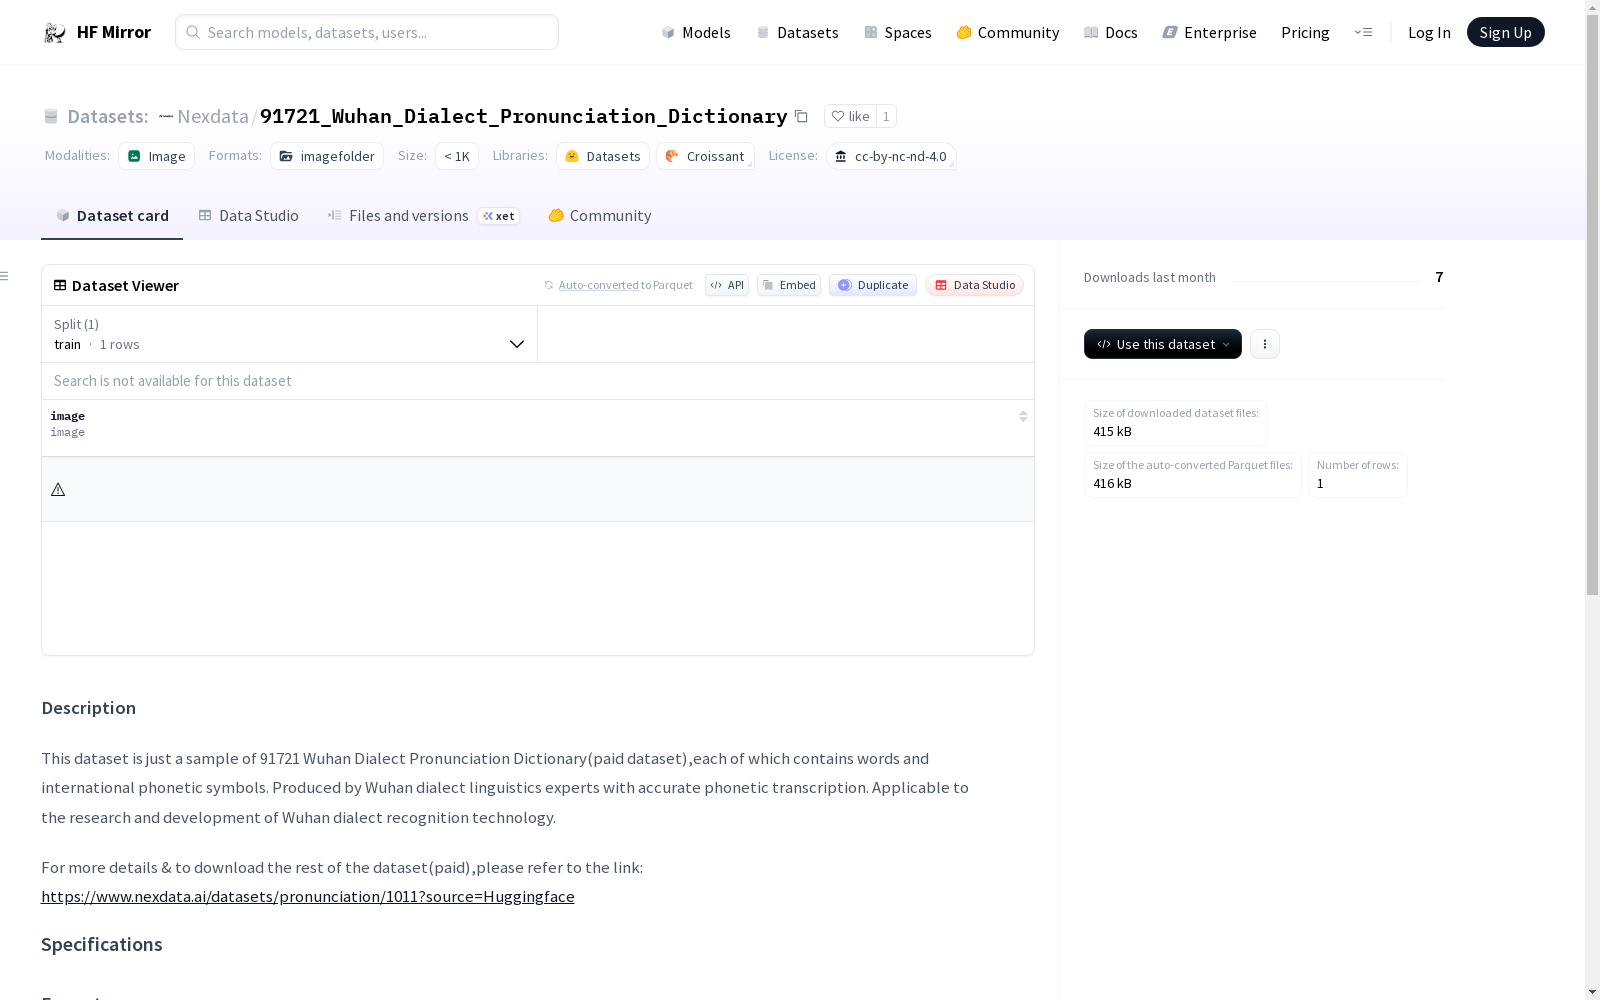Image resolution: width=1600 pixels, height=1000 pixels.
Task: Open the nexdata.ai pronunciation dataset link
Action: (308, 897)
